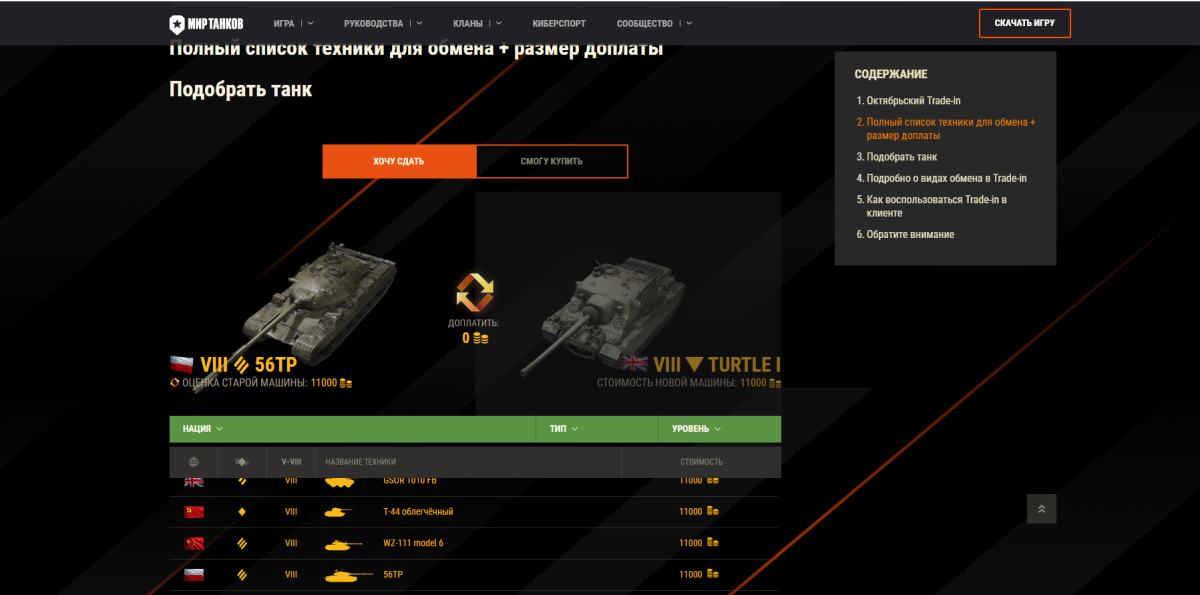The height and width of the screenshot is (595, 1200).
Task: Click the trade-in swap arrows icon
Action: pyautogui.click(x=475, y=292)
